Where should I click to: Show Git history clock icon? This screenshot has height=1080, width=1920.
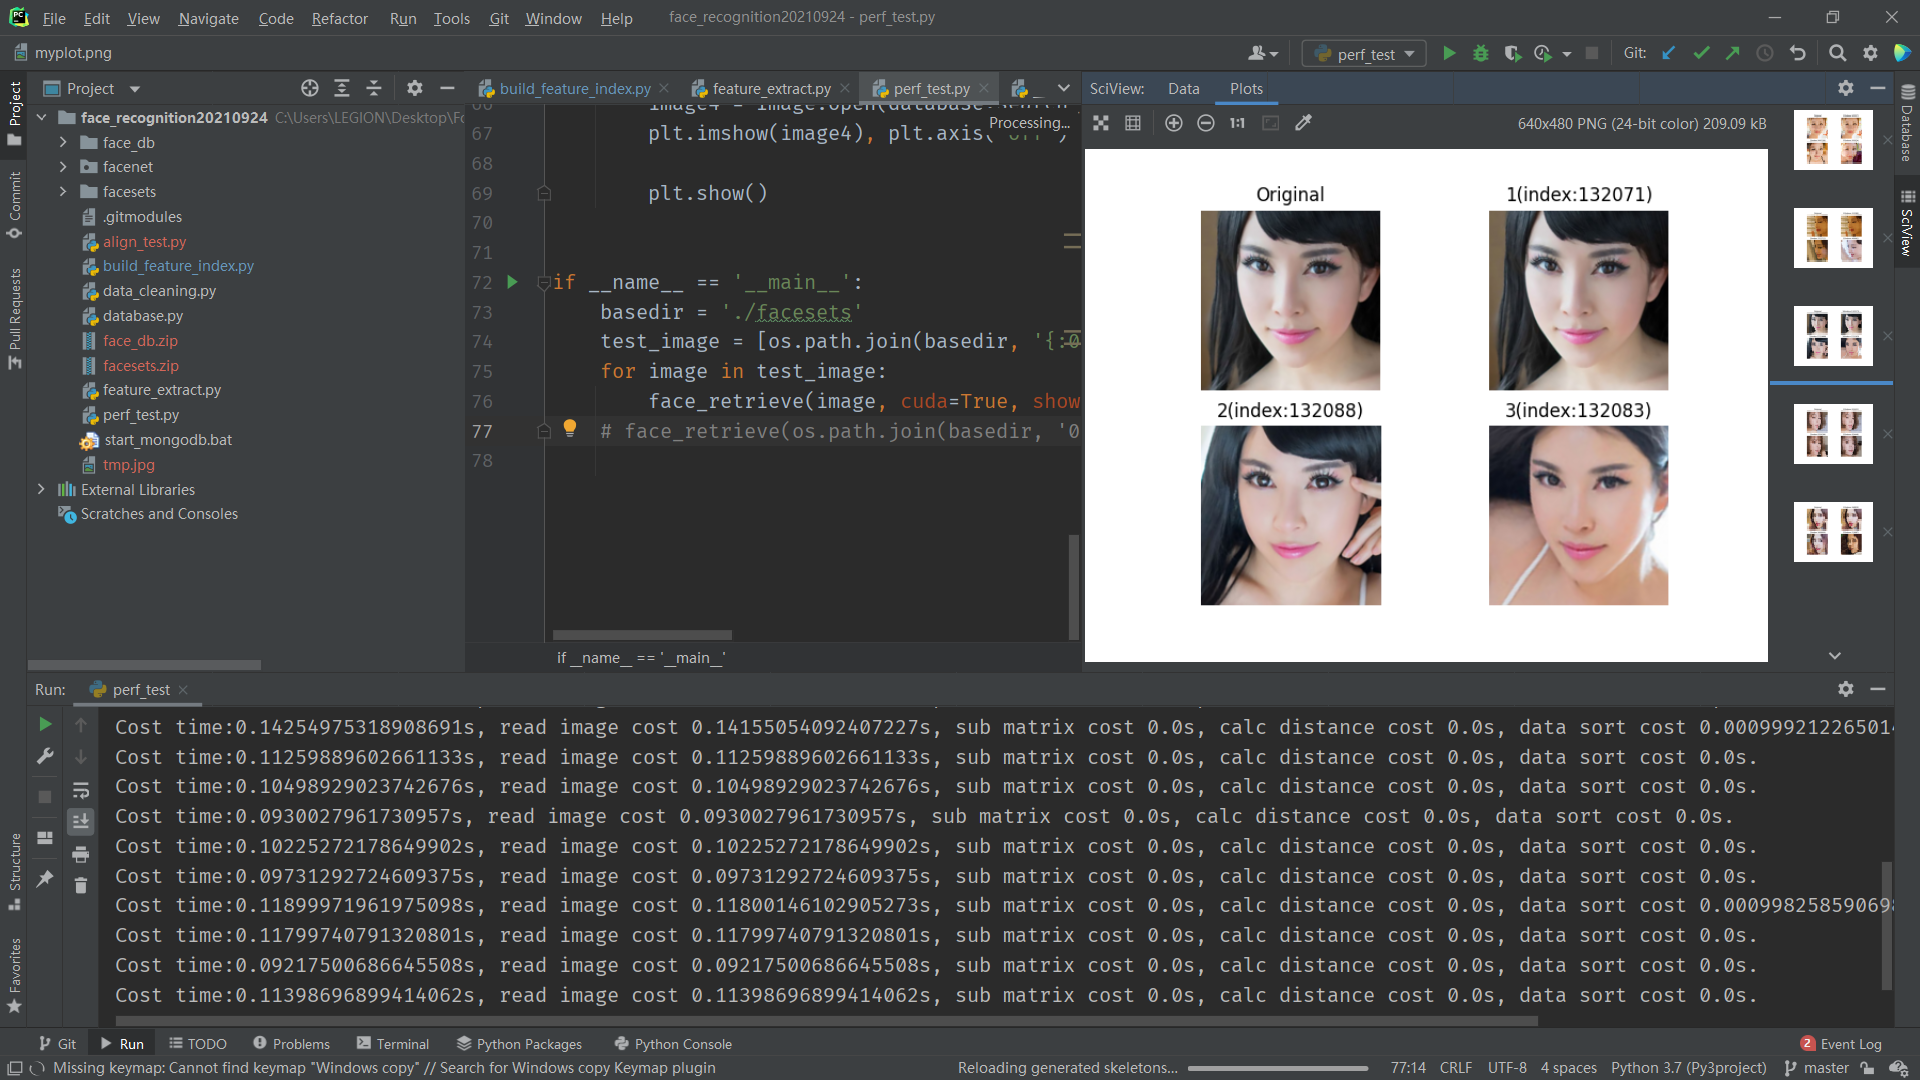click(x=1765, y=53)
